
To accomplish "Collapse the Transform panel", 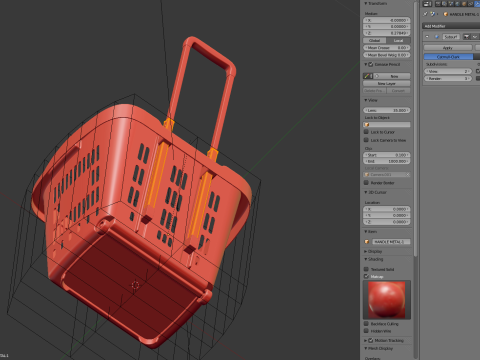I will pos(366,3).
